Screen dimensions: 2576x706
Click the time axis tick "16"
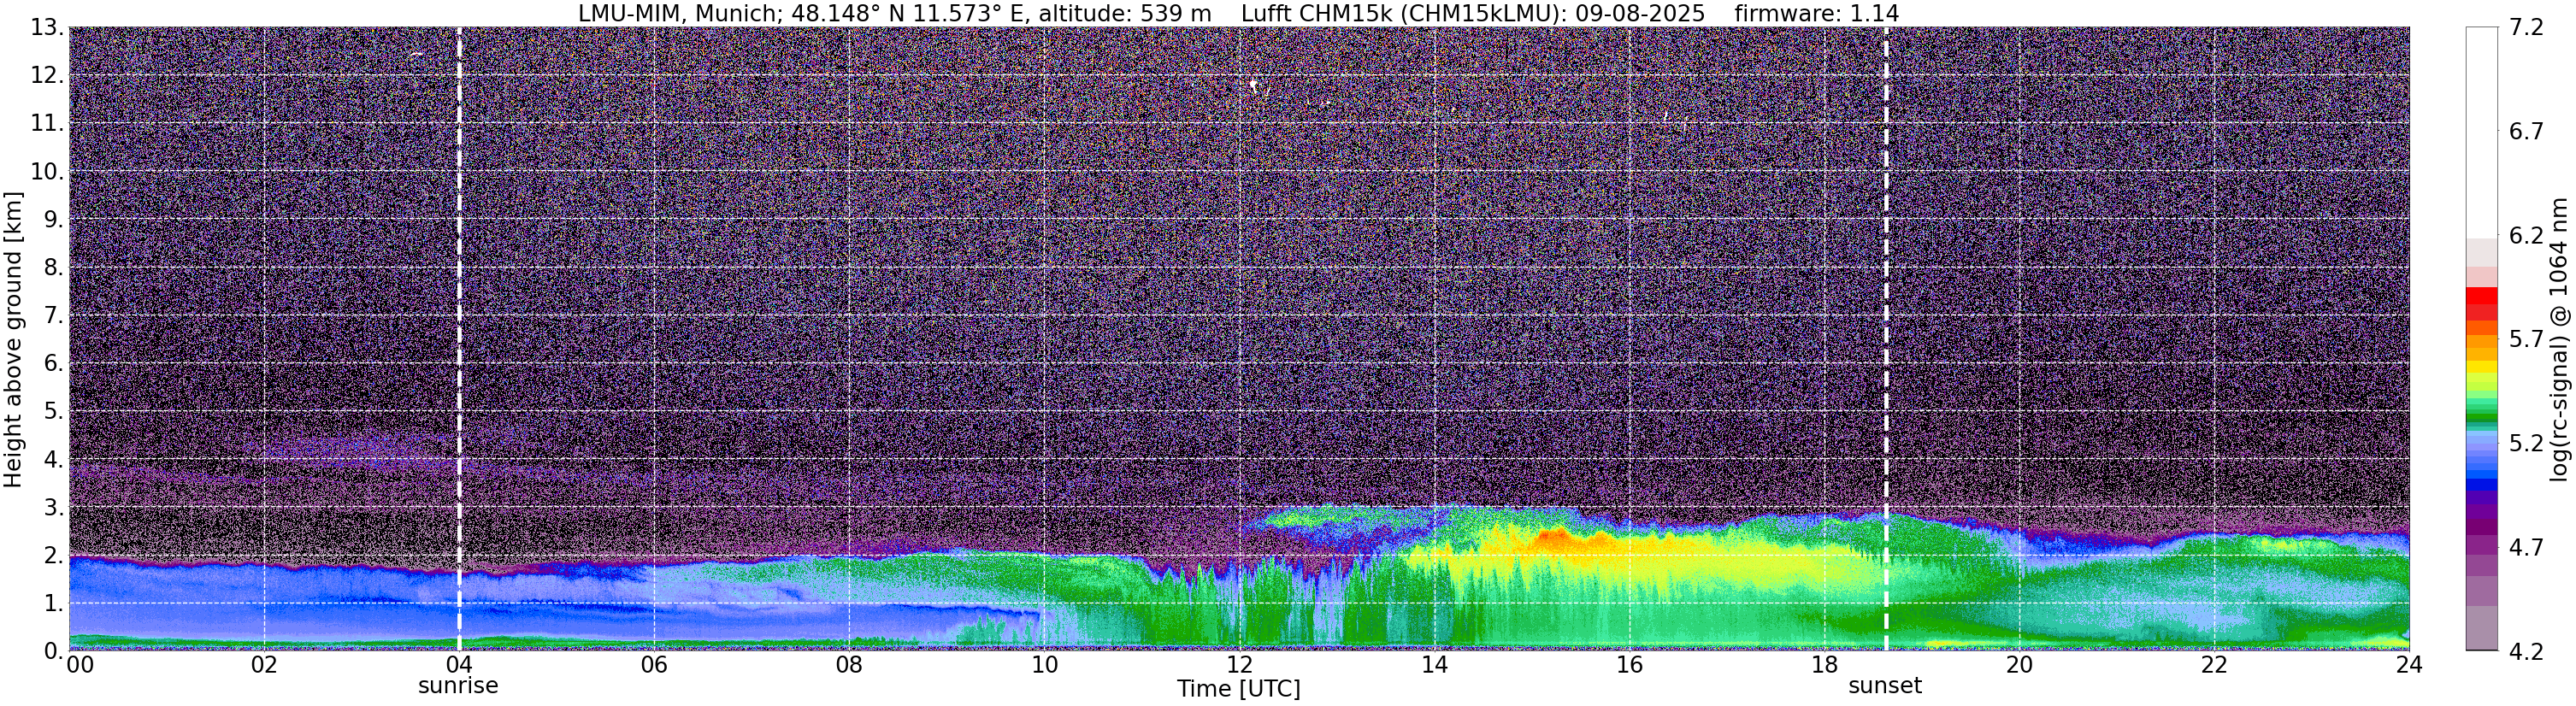1629,665
